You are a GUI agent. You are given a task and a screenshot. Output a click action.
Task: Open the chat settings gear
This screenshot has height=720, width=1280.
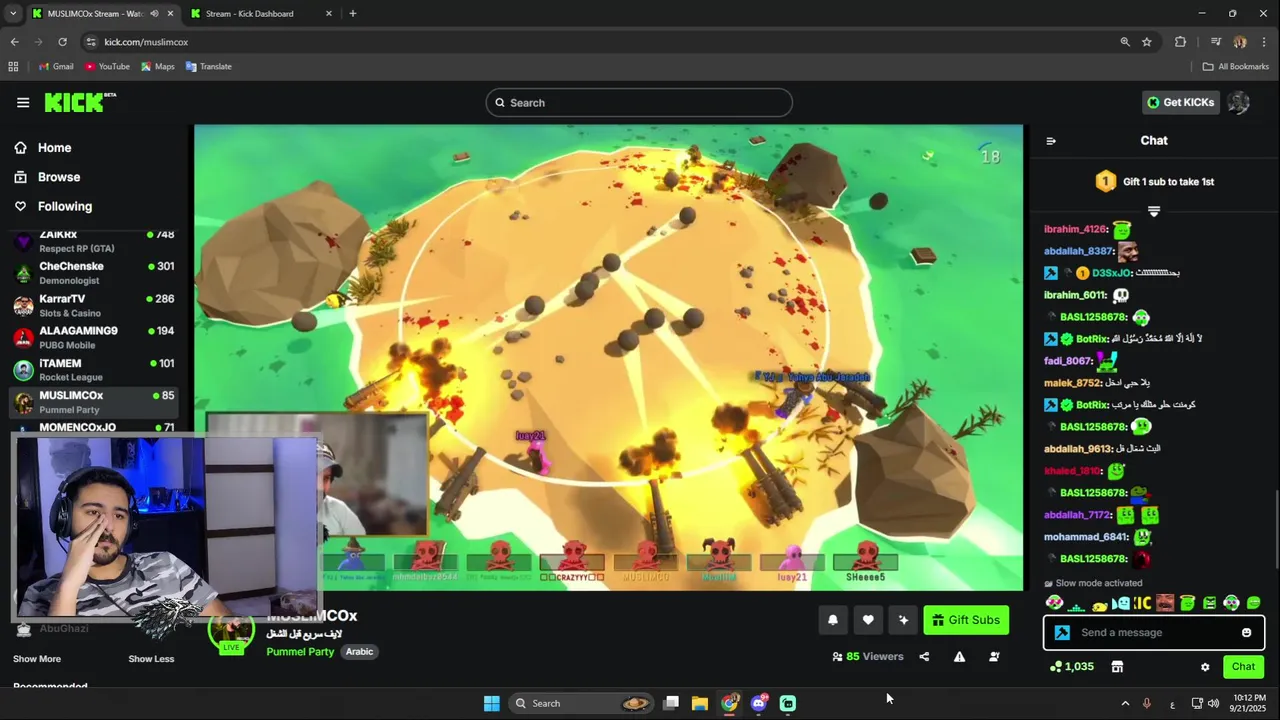[1205, 667]
